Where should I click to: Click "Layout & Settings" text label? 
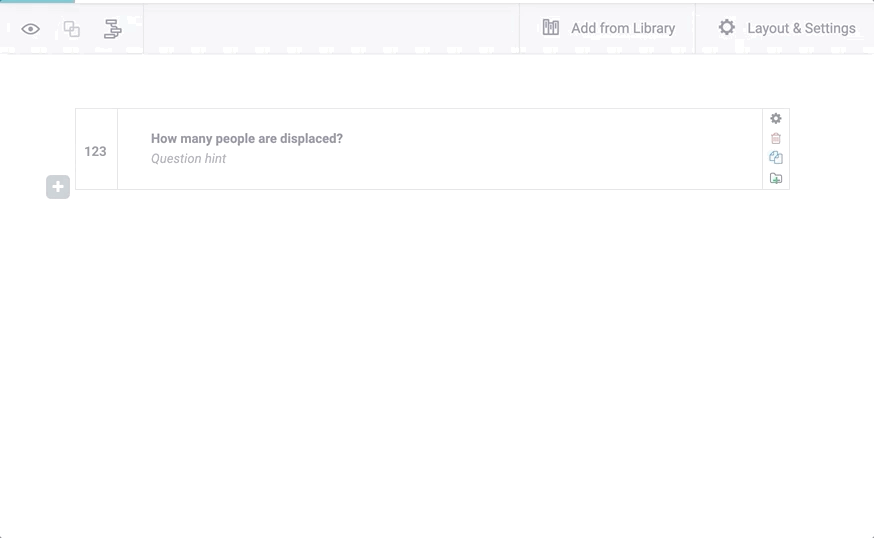point(801,29)
